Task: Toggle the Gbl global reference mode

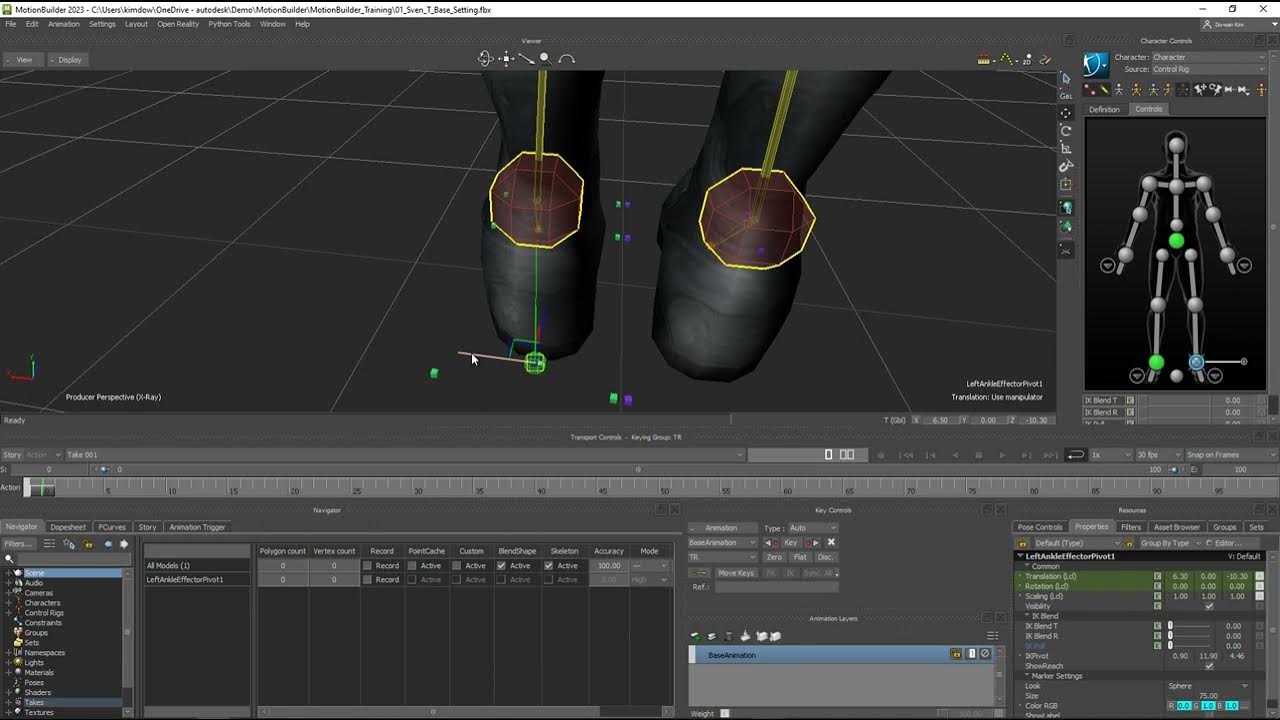Action: (1066, 96)
